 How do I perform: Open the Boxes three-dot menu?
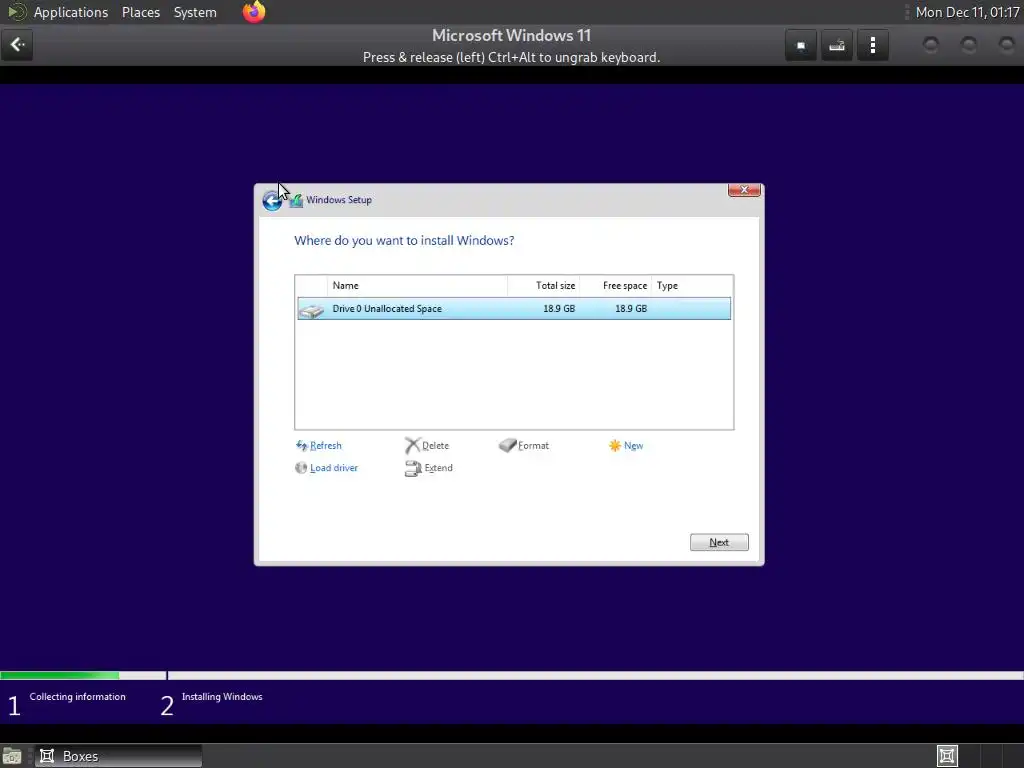pos(872,45)
